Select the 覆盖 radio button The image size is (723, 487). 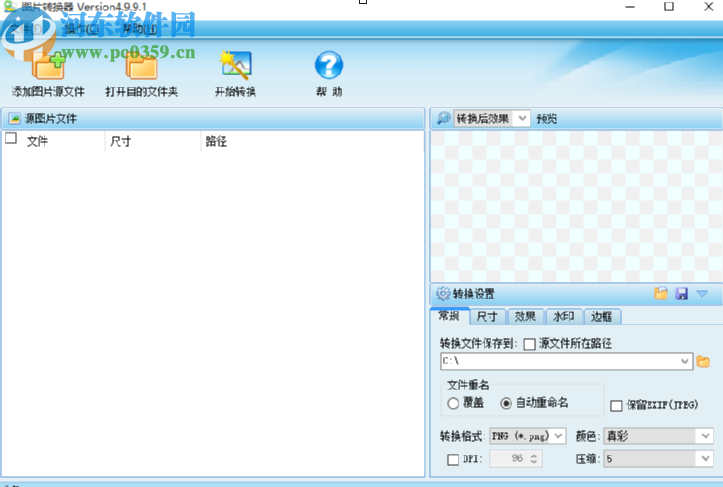453,403
